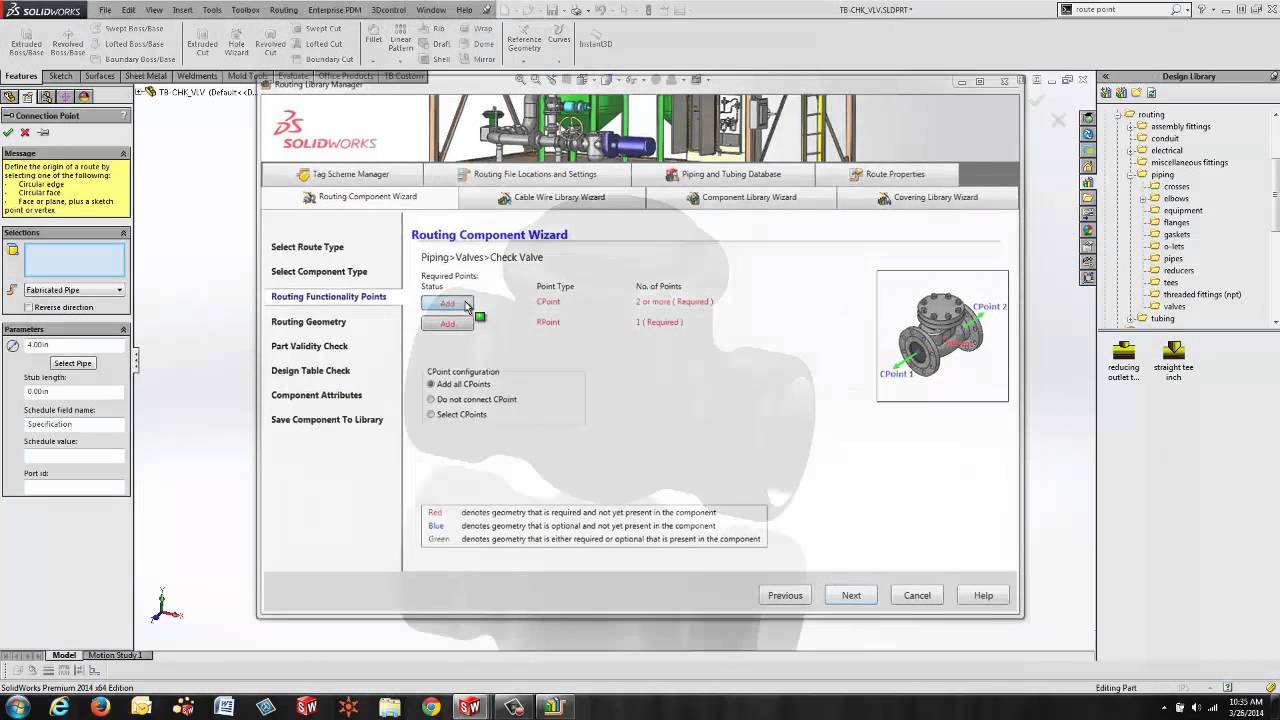Open the Routing menu

pos(283,10)
